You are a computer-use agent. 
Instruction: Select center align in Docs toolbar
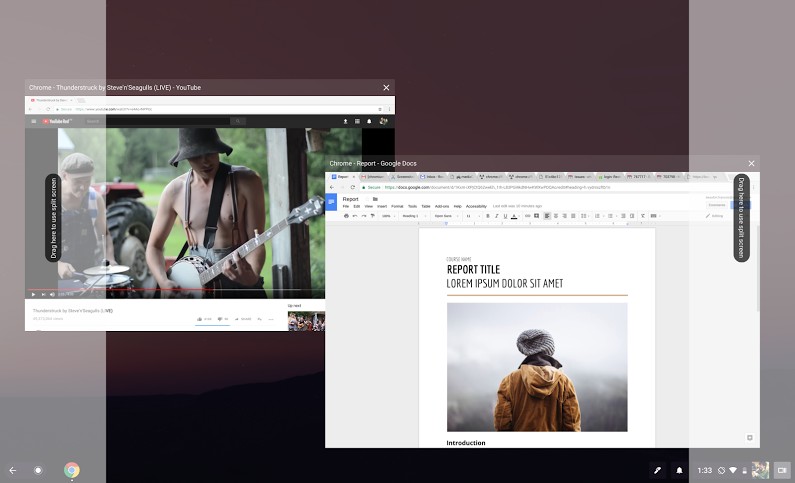click(x=556, y=216)
